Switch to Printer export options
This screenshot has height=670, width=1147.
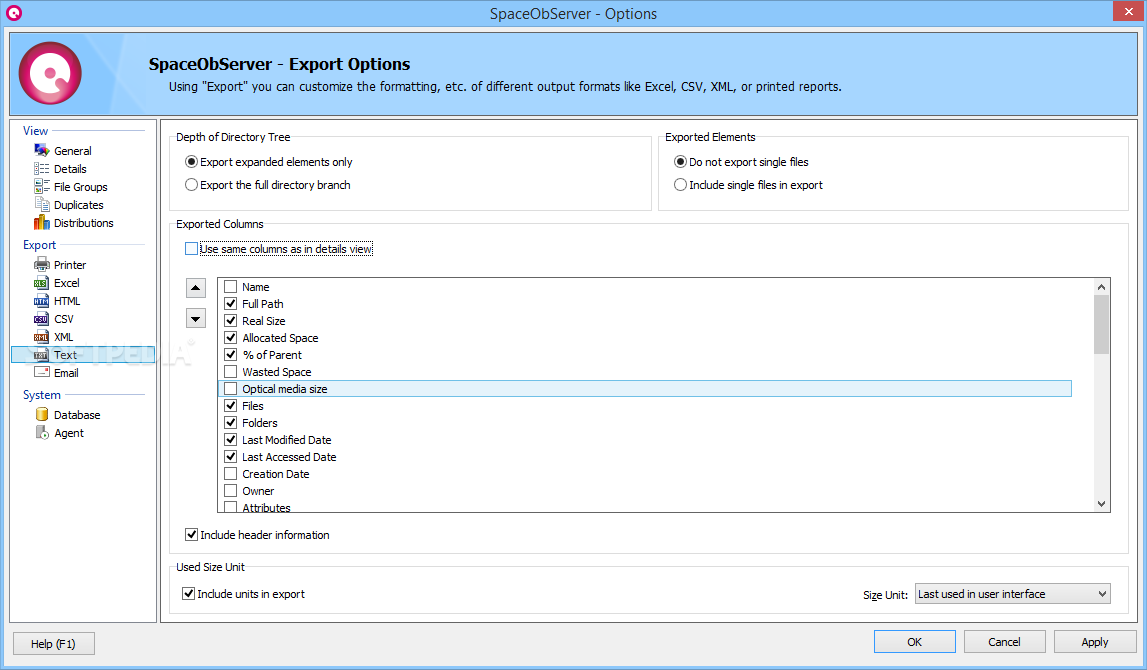click(69, 265)
